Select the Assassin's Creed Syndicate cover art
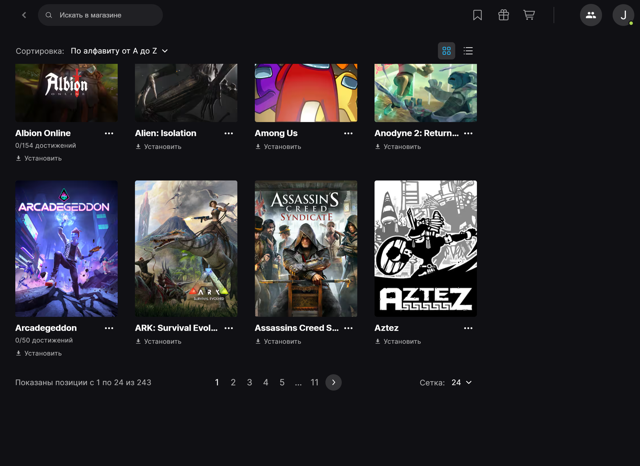 pyautogui.click(x=306, y=249)
